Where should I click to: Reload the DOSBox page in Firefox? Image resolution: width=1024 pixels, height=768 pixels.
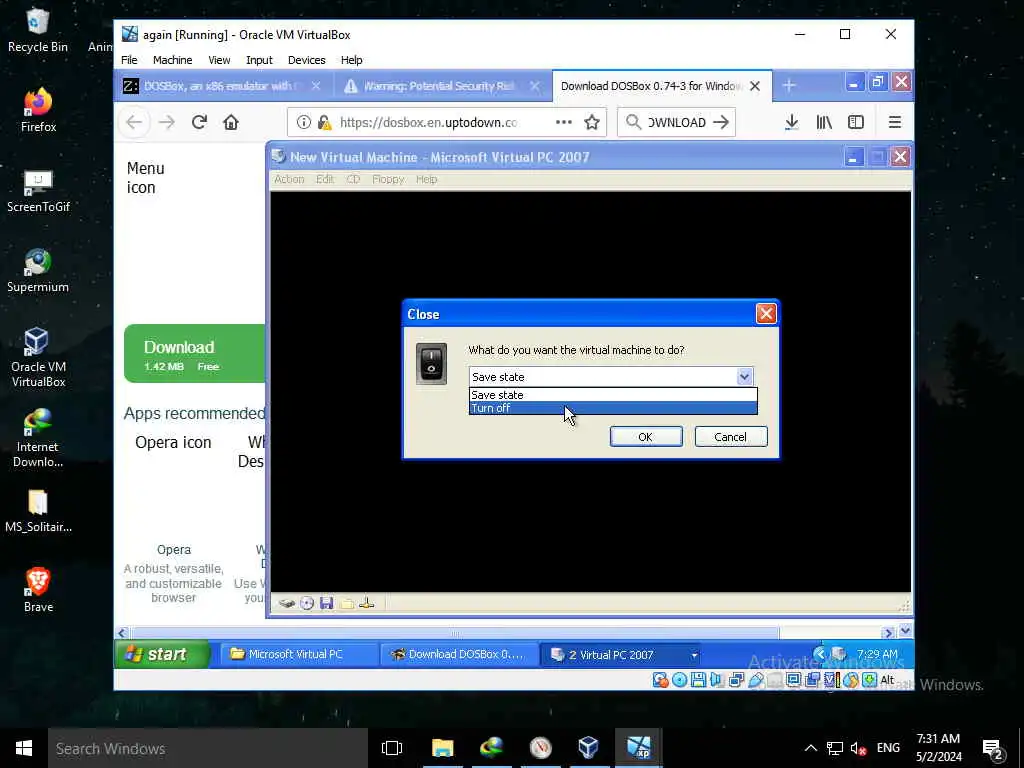[x=199, y=122]
